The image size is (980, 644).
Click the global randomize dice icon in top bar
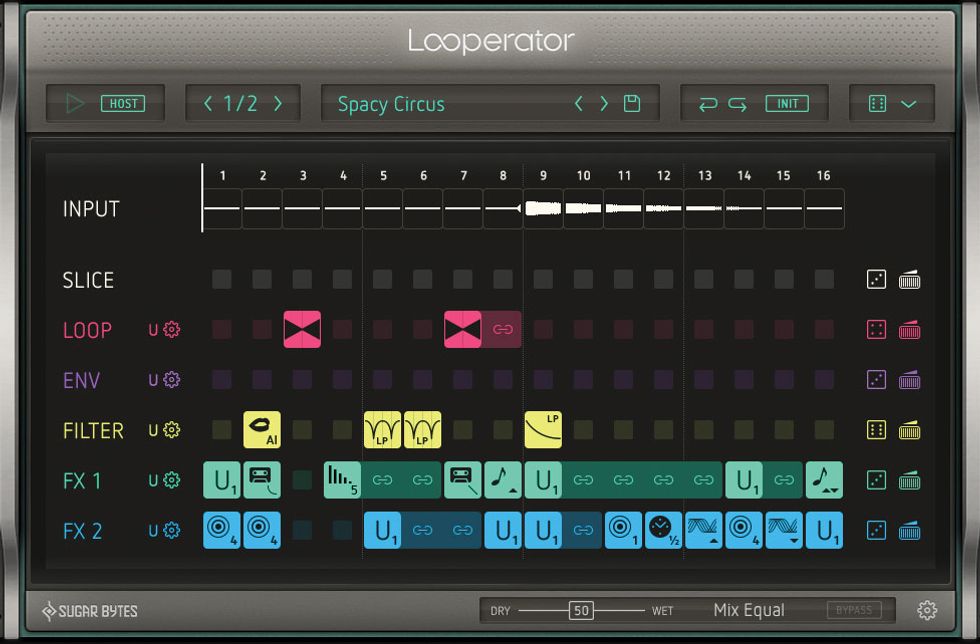click(878, 103)
